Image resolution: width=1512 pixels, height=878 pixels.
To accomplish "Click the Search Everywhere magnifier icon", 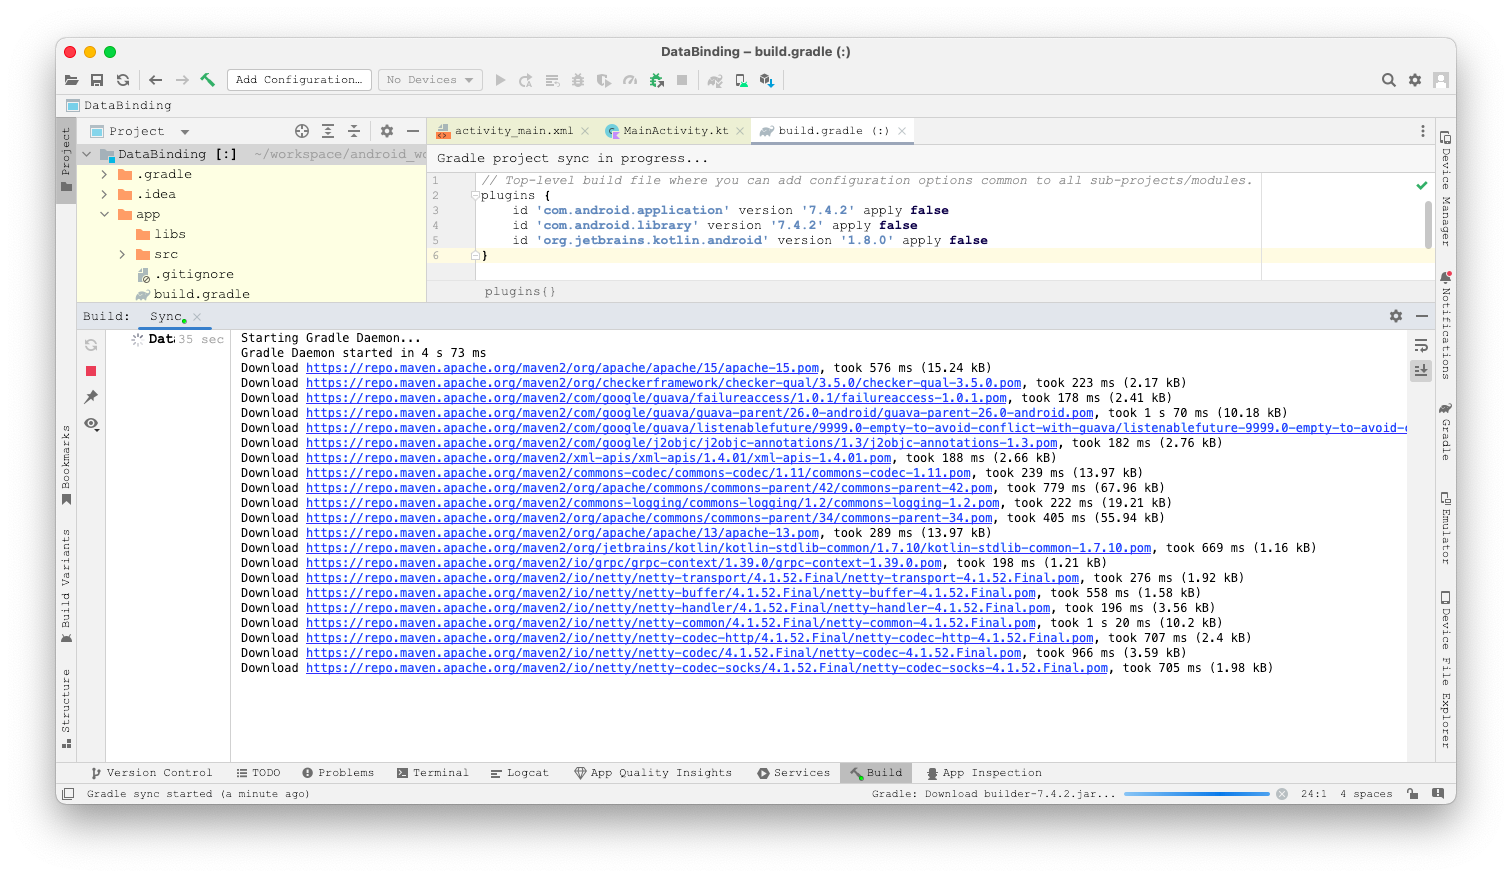I will tap(1389, 80).
